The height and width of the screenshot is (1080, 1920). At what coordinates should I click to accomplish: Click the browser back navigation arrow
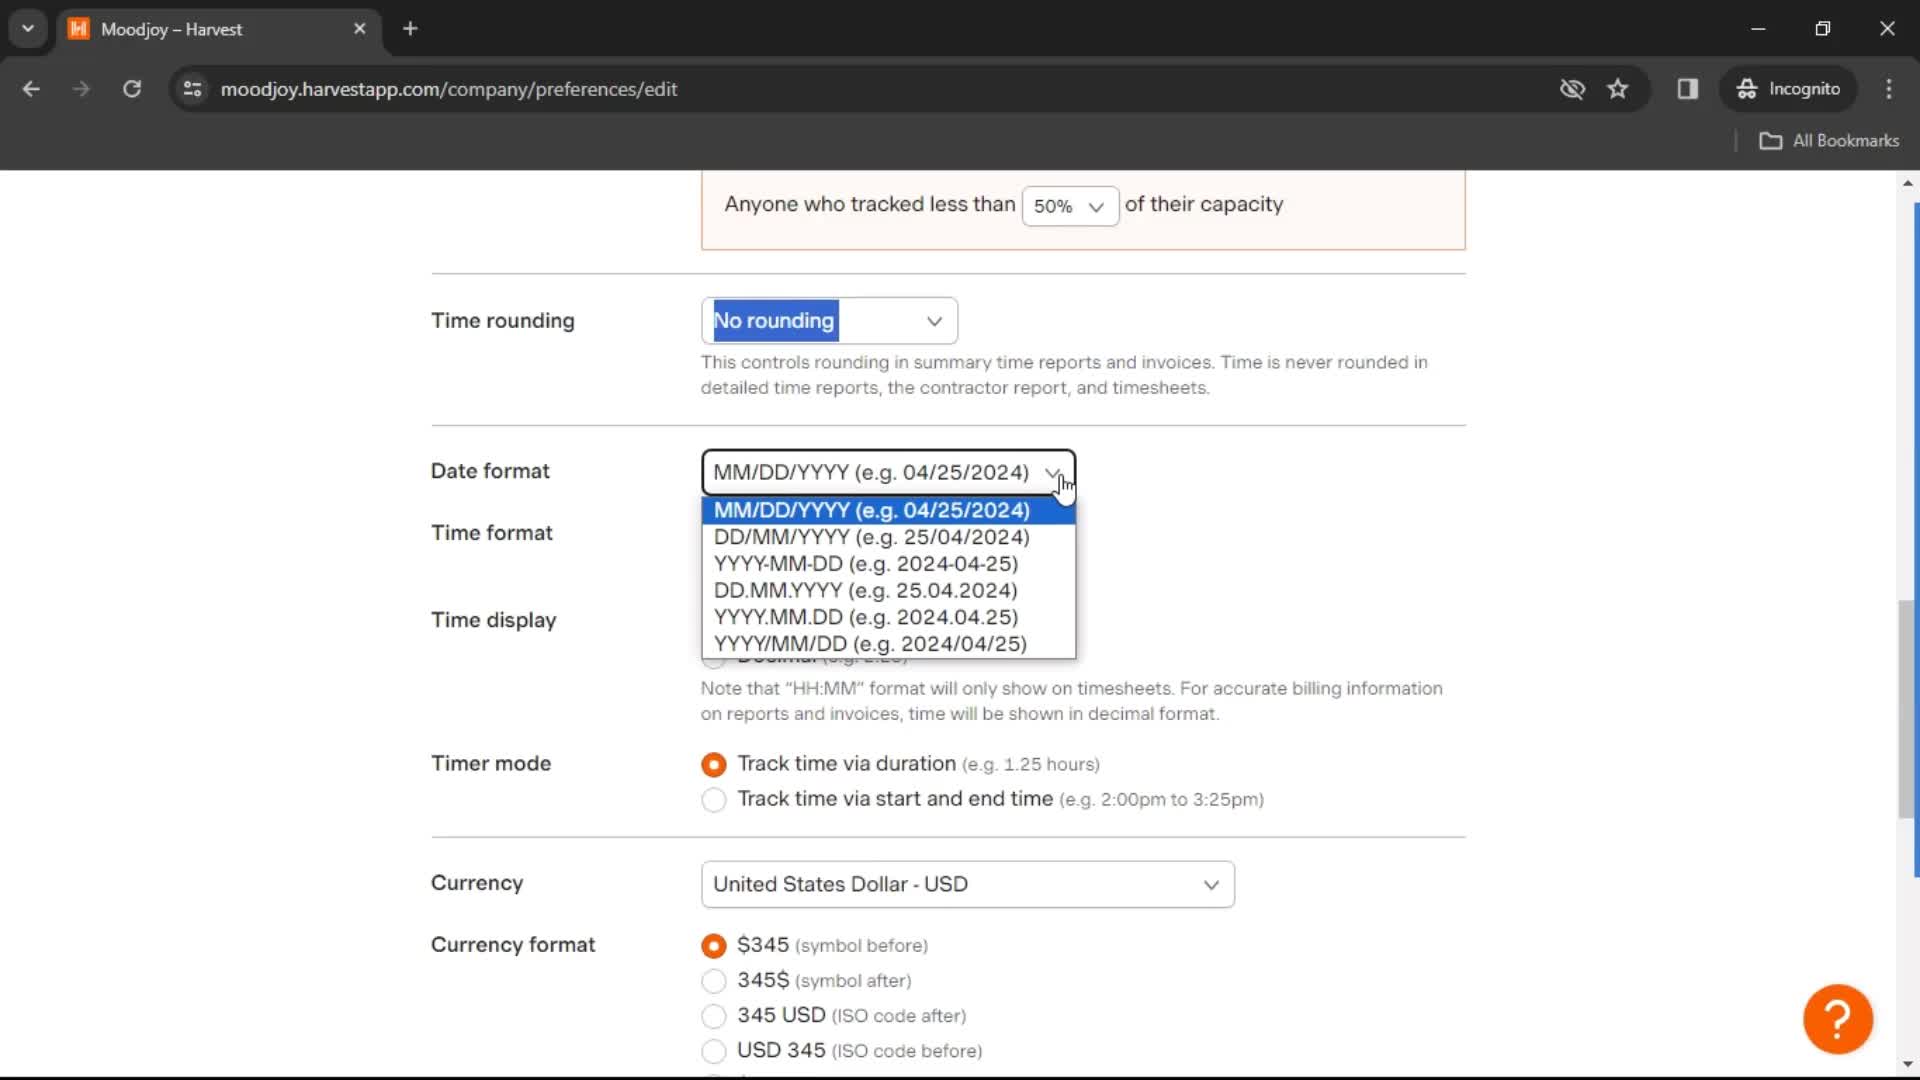point(32,88)
